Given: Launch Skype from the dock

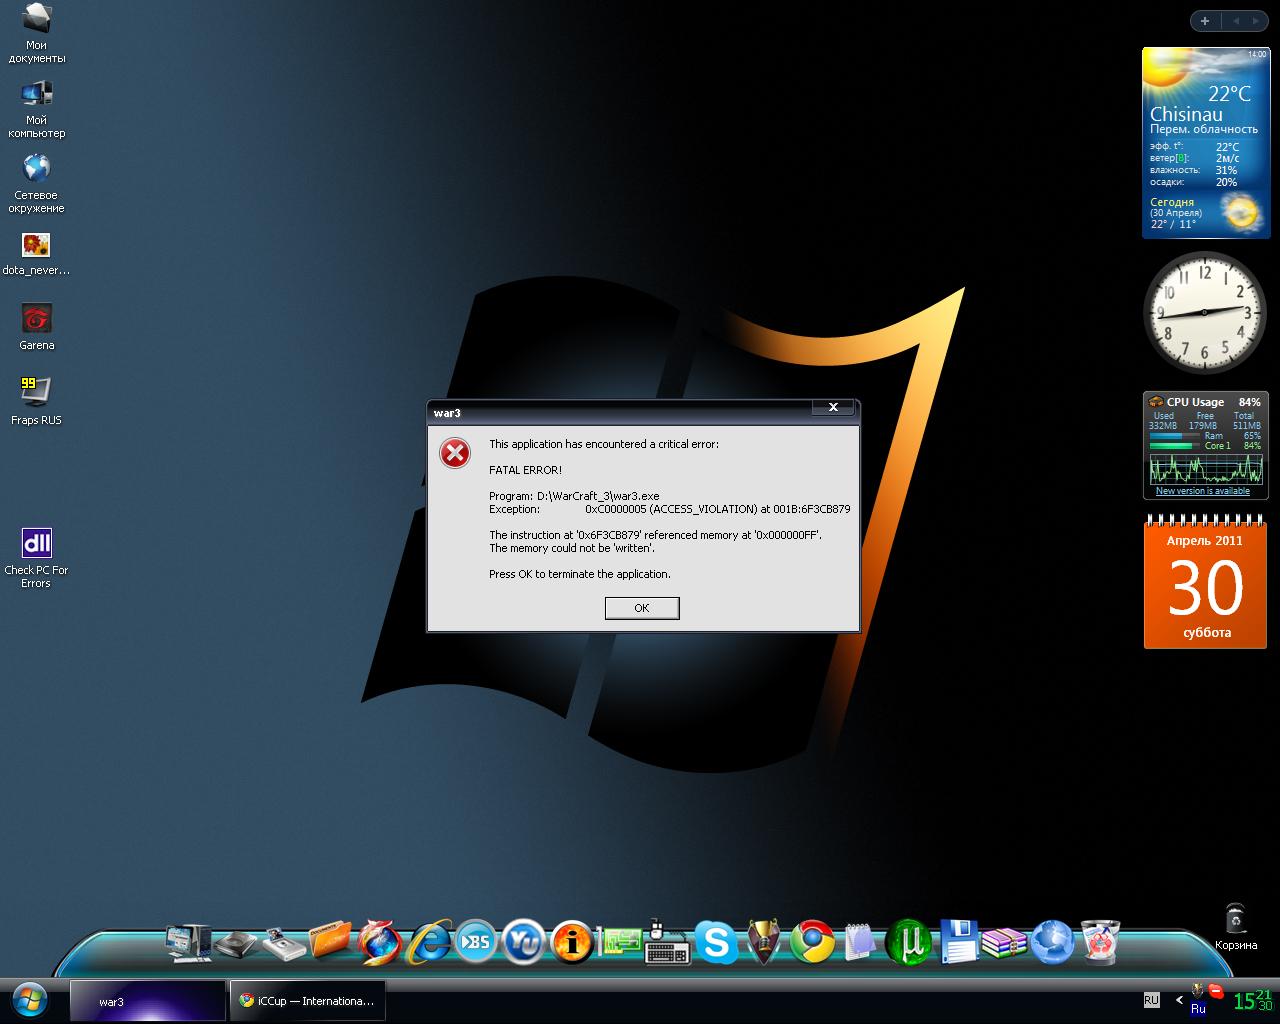Looking at the screenshot, I should click(716, 942).
